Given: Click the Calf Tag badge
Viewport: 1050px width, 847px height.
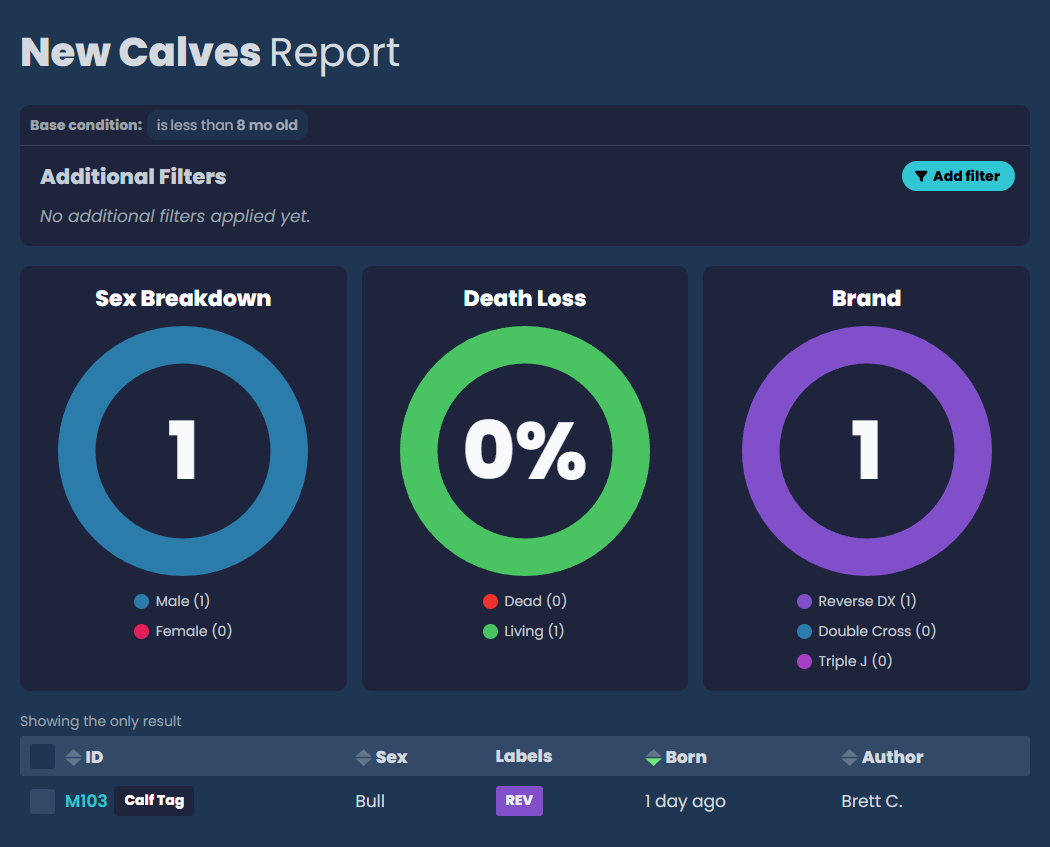Looking at the screenshot, I should pos(154,801).
